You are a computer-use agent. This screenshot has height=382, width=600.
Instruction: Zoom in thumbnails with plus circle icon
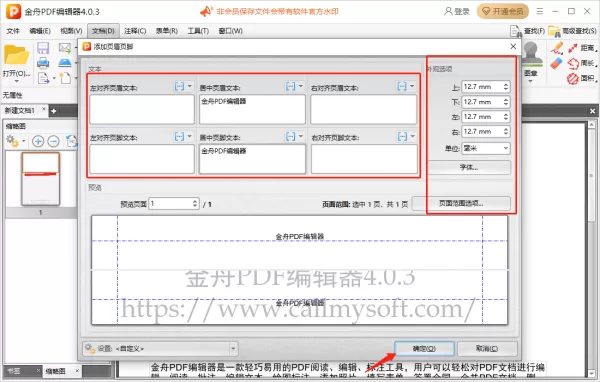38,141
